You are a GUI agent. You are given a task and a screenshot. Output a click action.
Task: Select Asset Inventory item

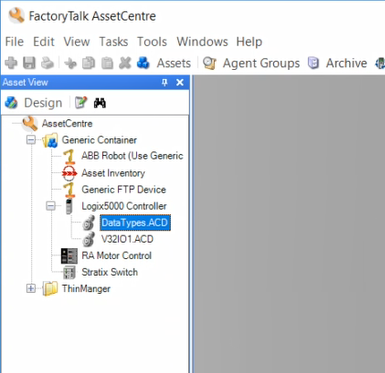[x=113, y=173]
